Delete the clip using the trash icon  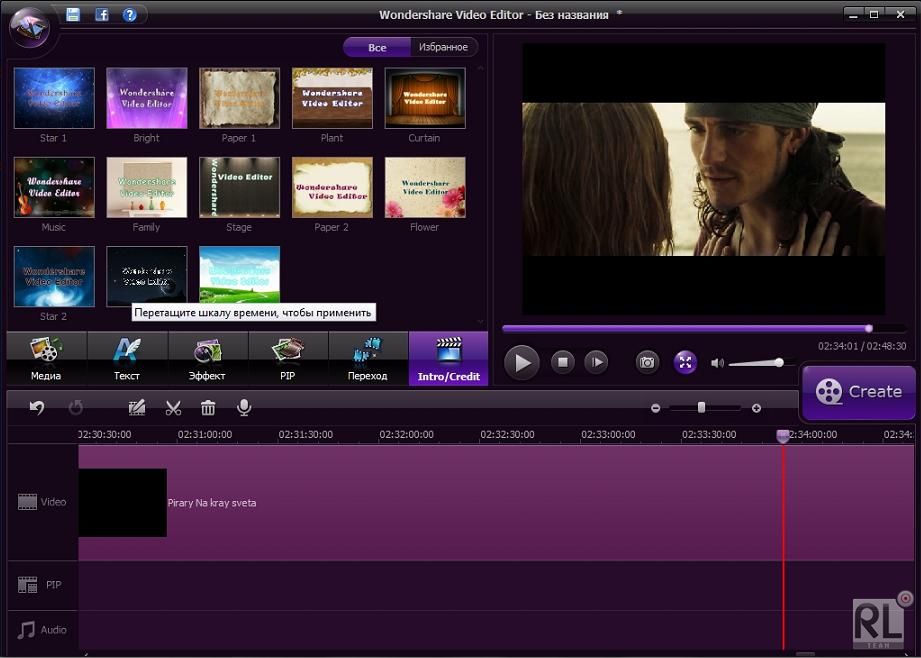point(208,407)
